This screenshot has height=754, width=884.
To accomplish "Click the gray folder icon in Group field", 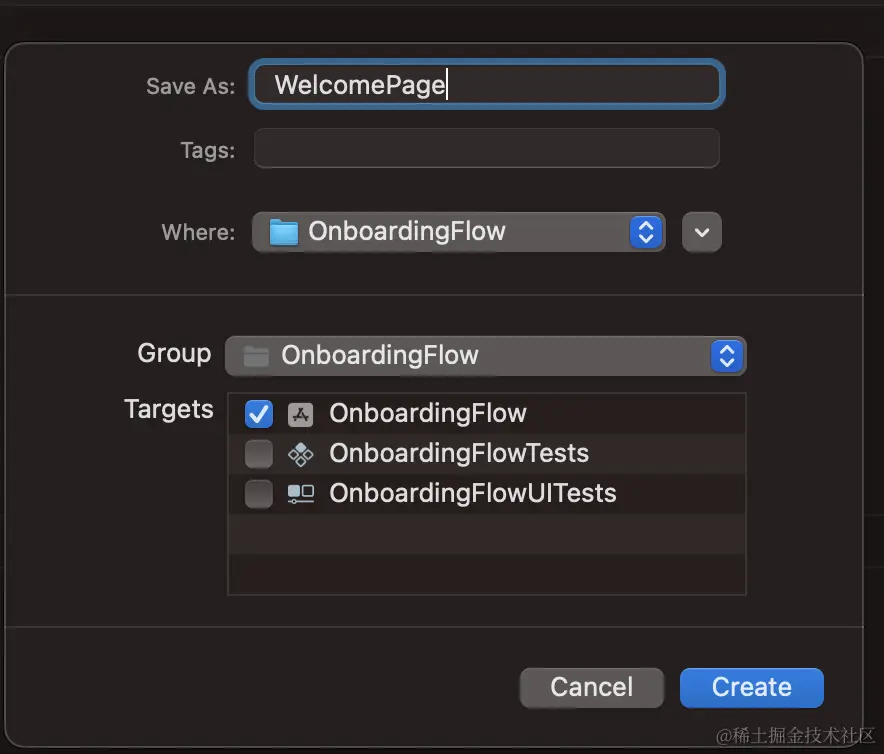I will coord(257,355).
